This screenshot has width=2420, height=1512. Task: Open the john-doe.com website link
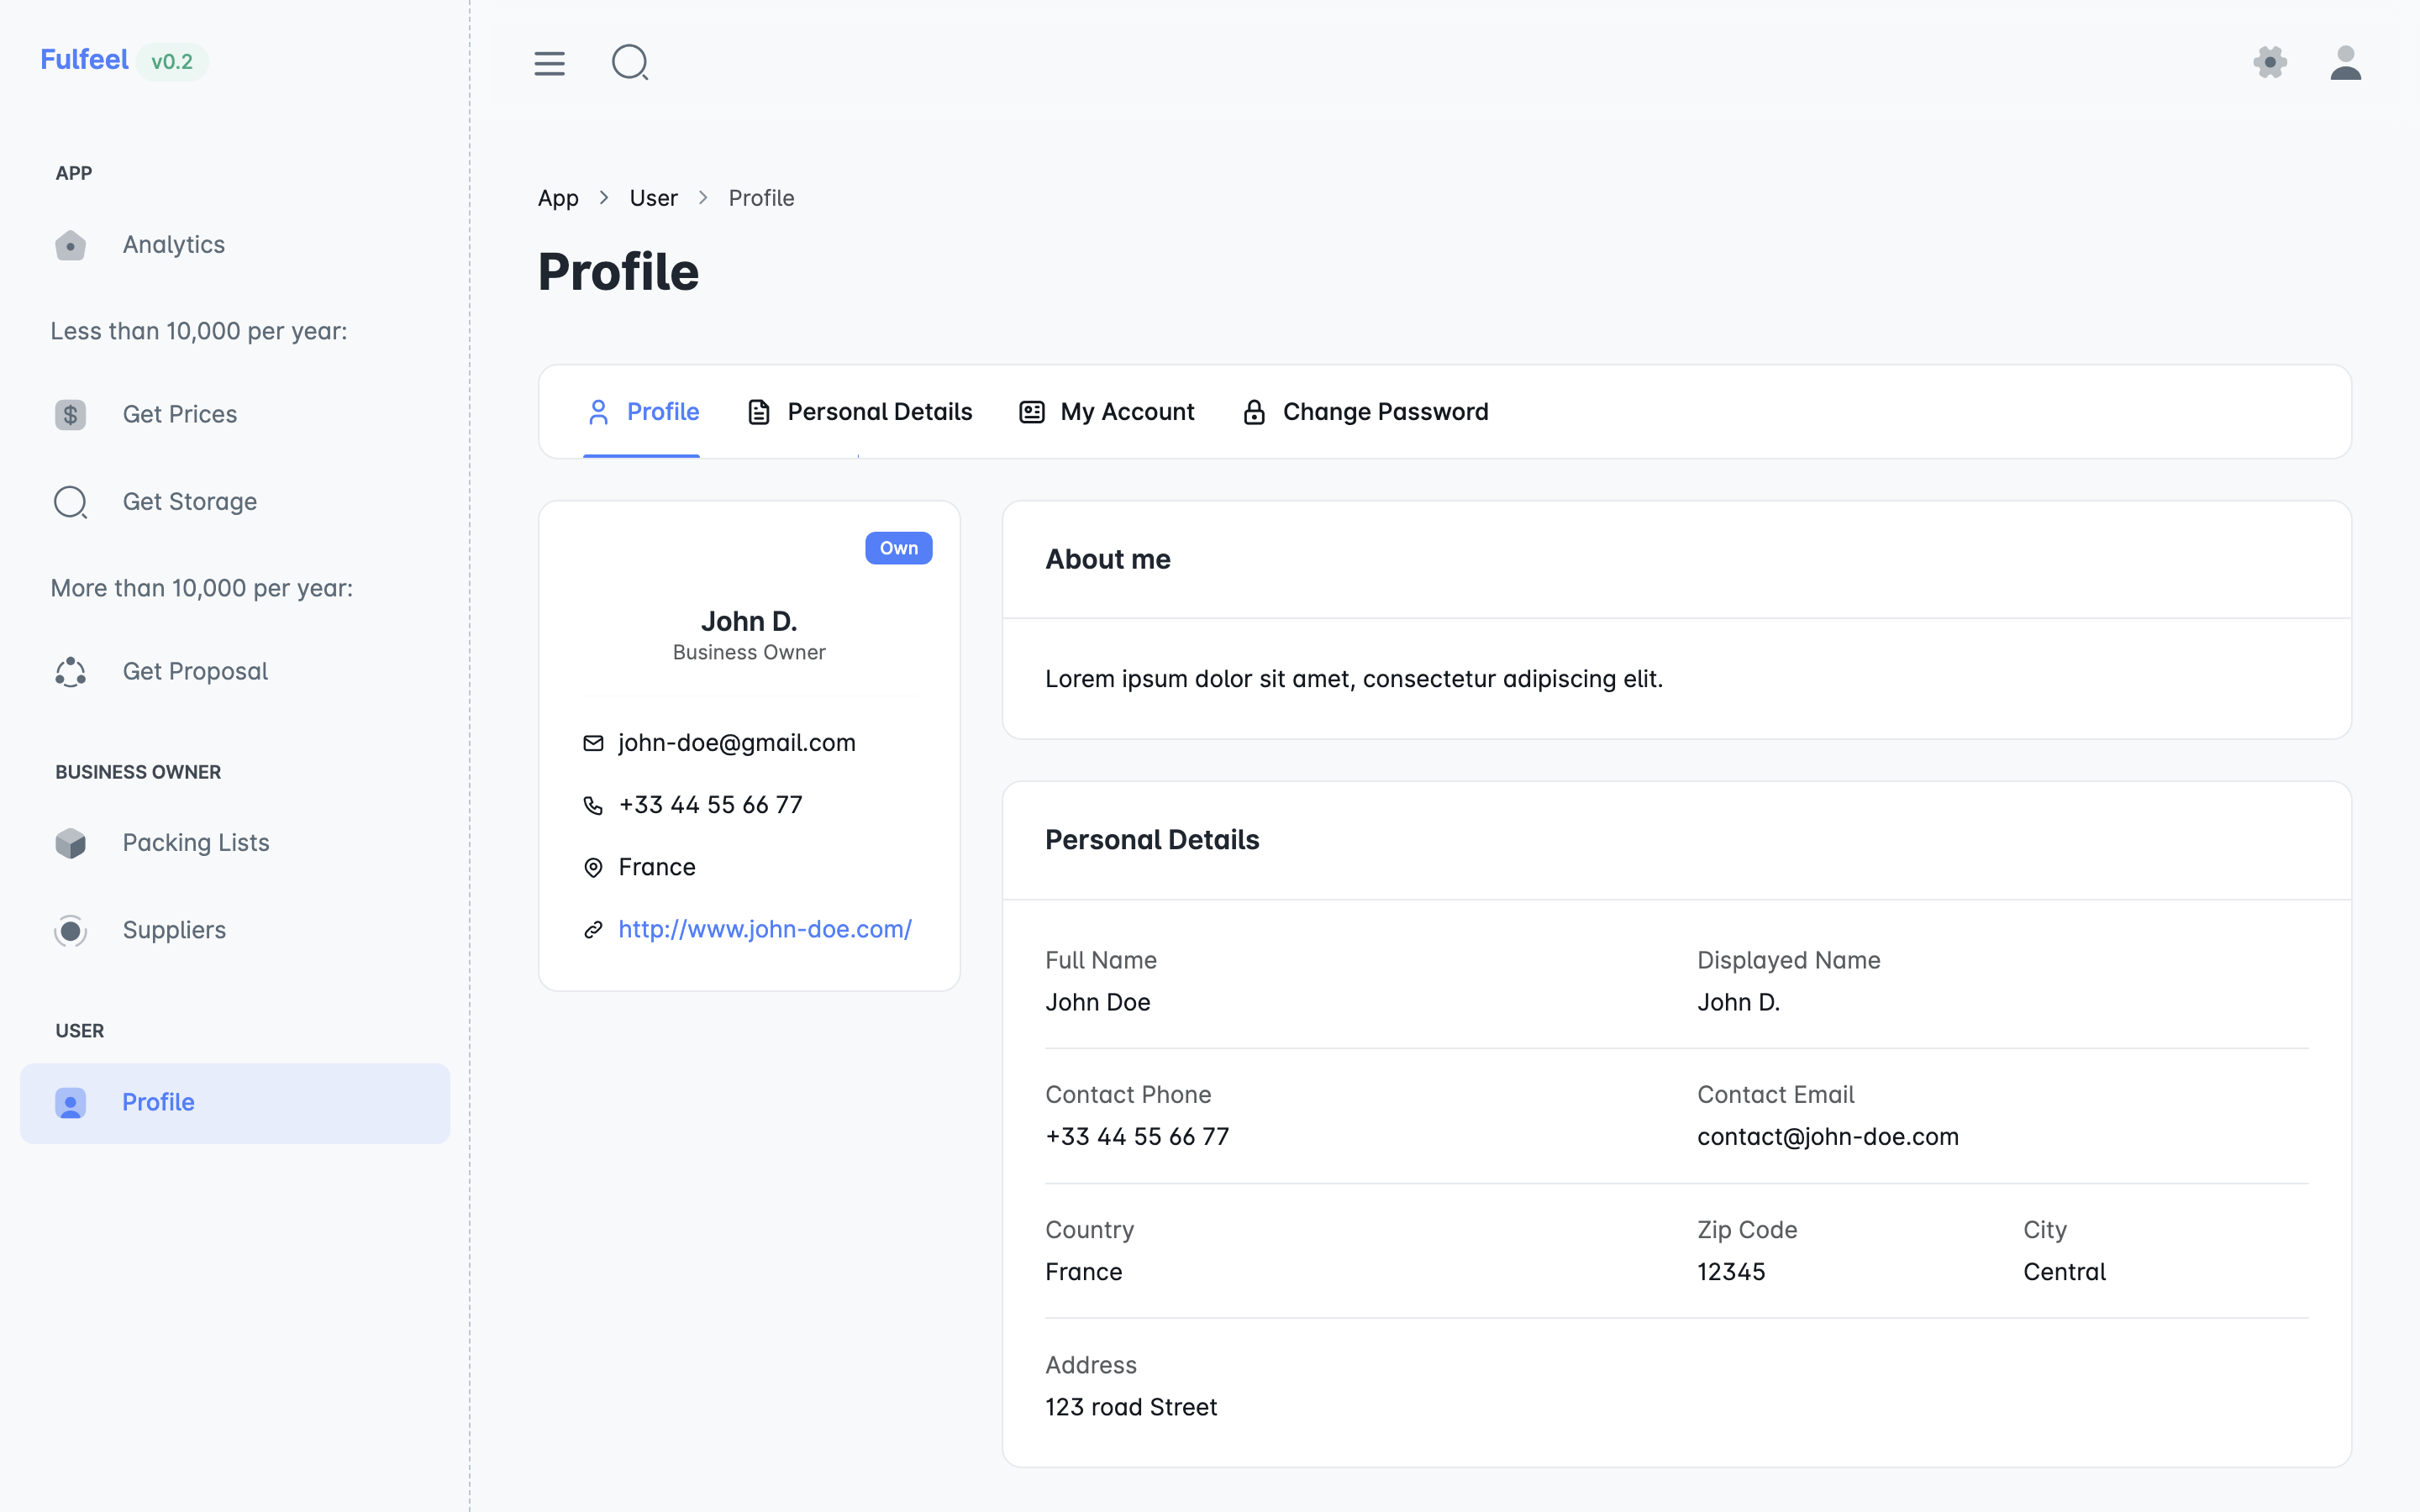pos(764,929)
